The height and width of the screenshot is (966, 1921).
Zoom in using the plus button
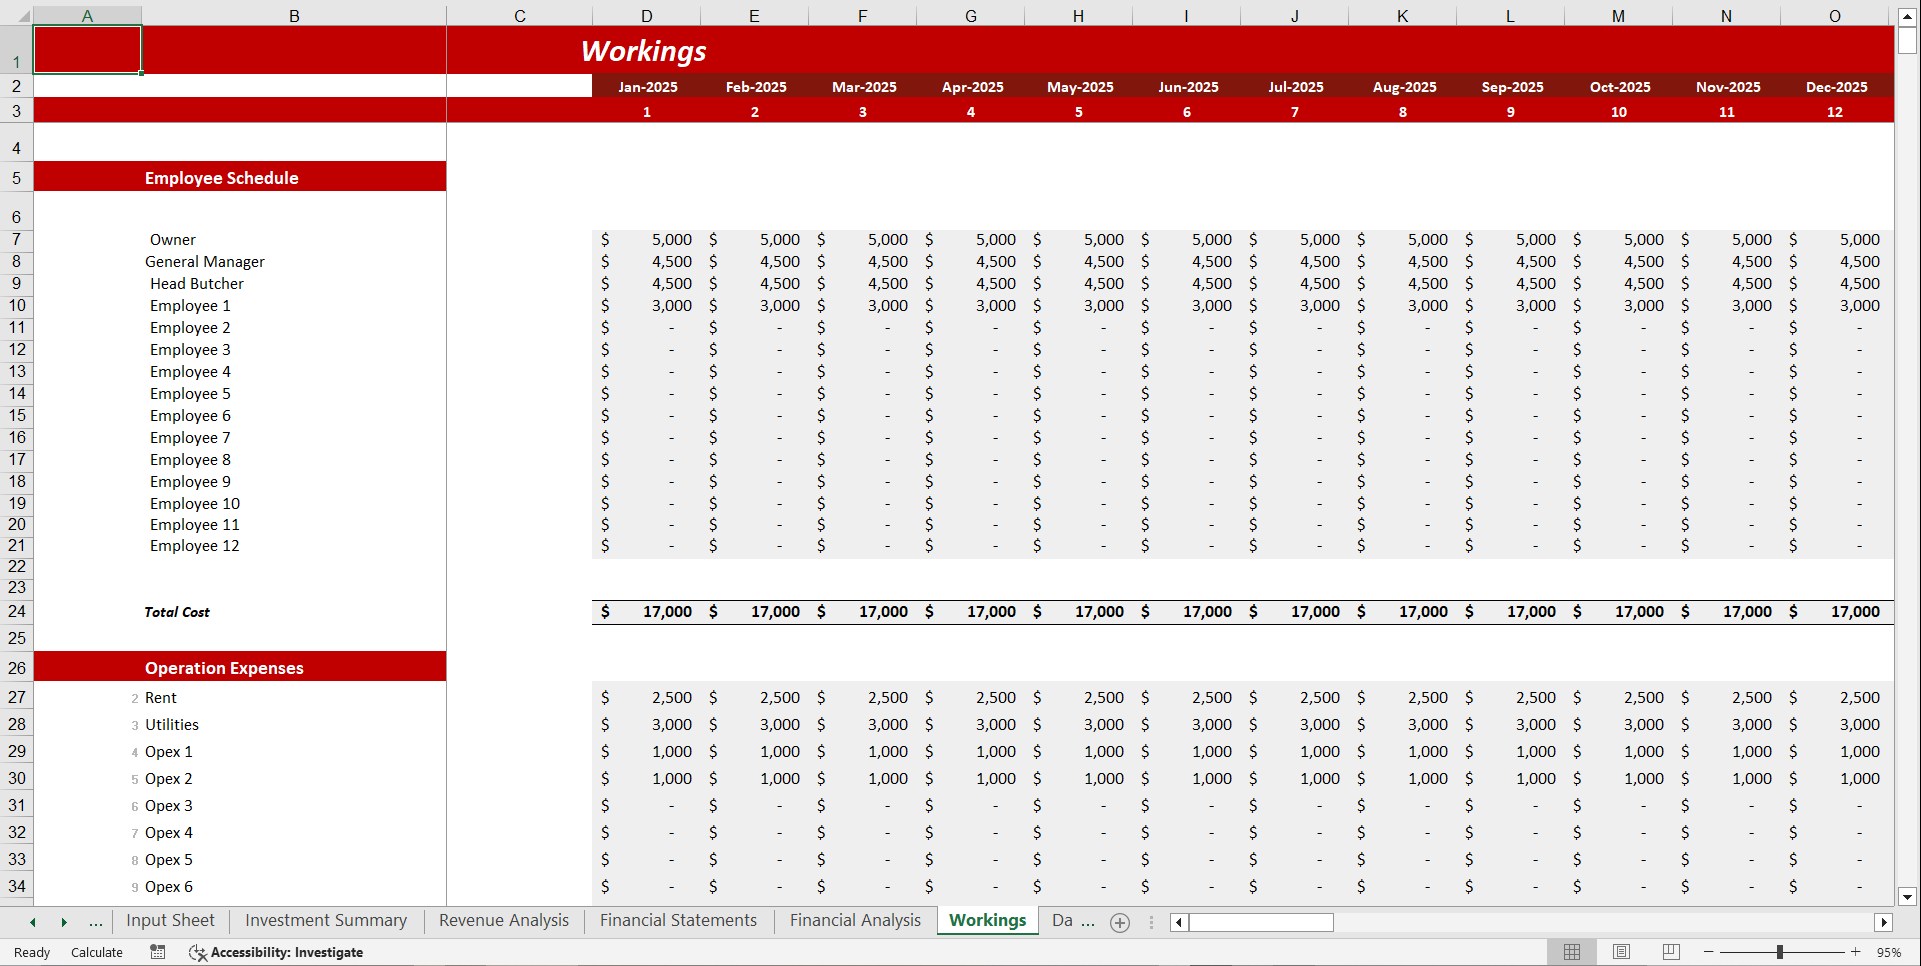[1855, 952]
